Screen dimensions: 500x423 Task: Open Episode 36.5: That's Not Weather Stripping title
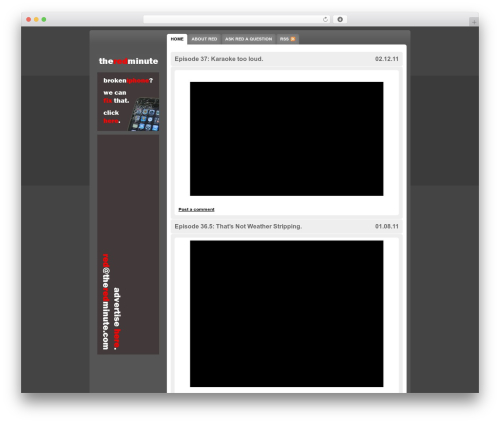coord(238,226)
